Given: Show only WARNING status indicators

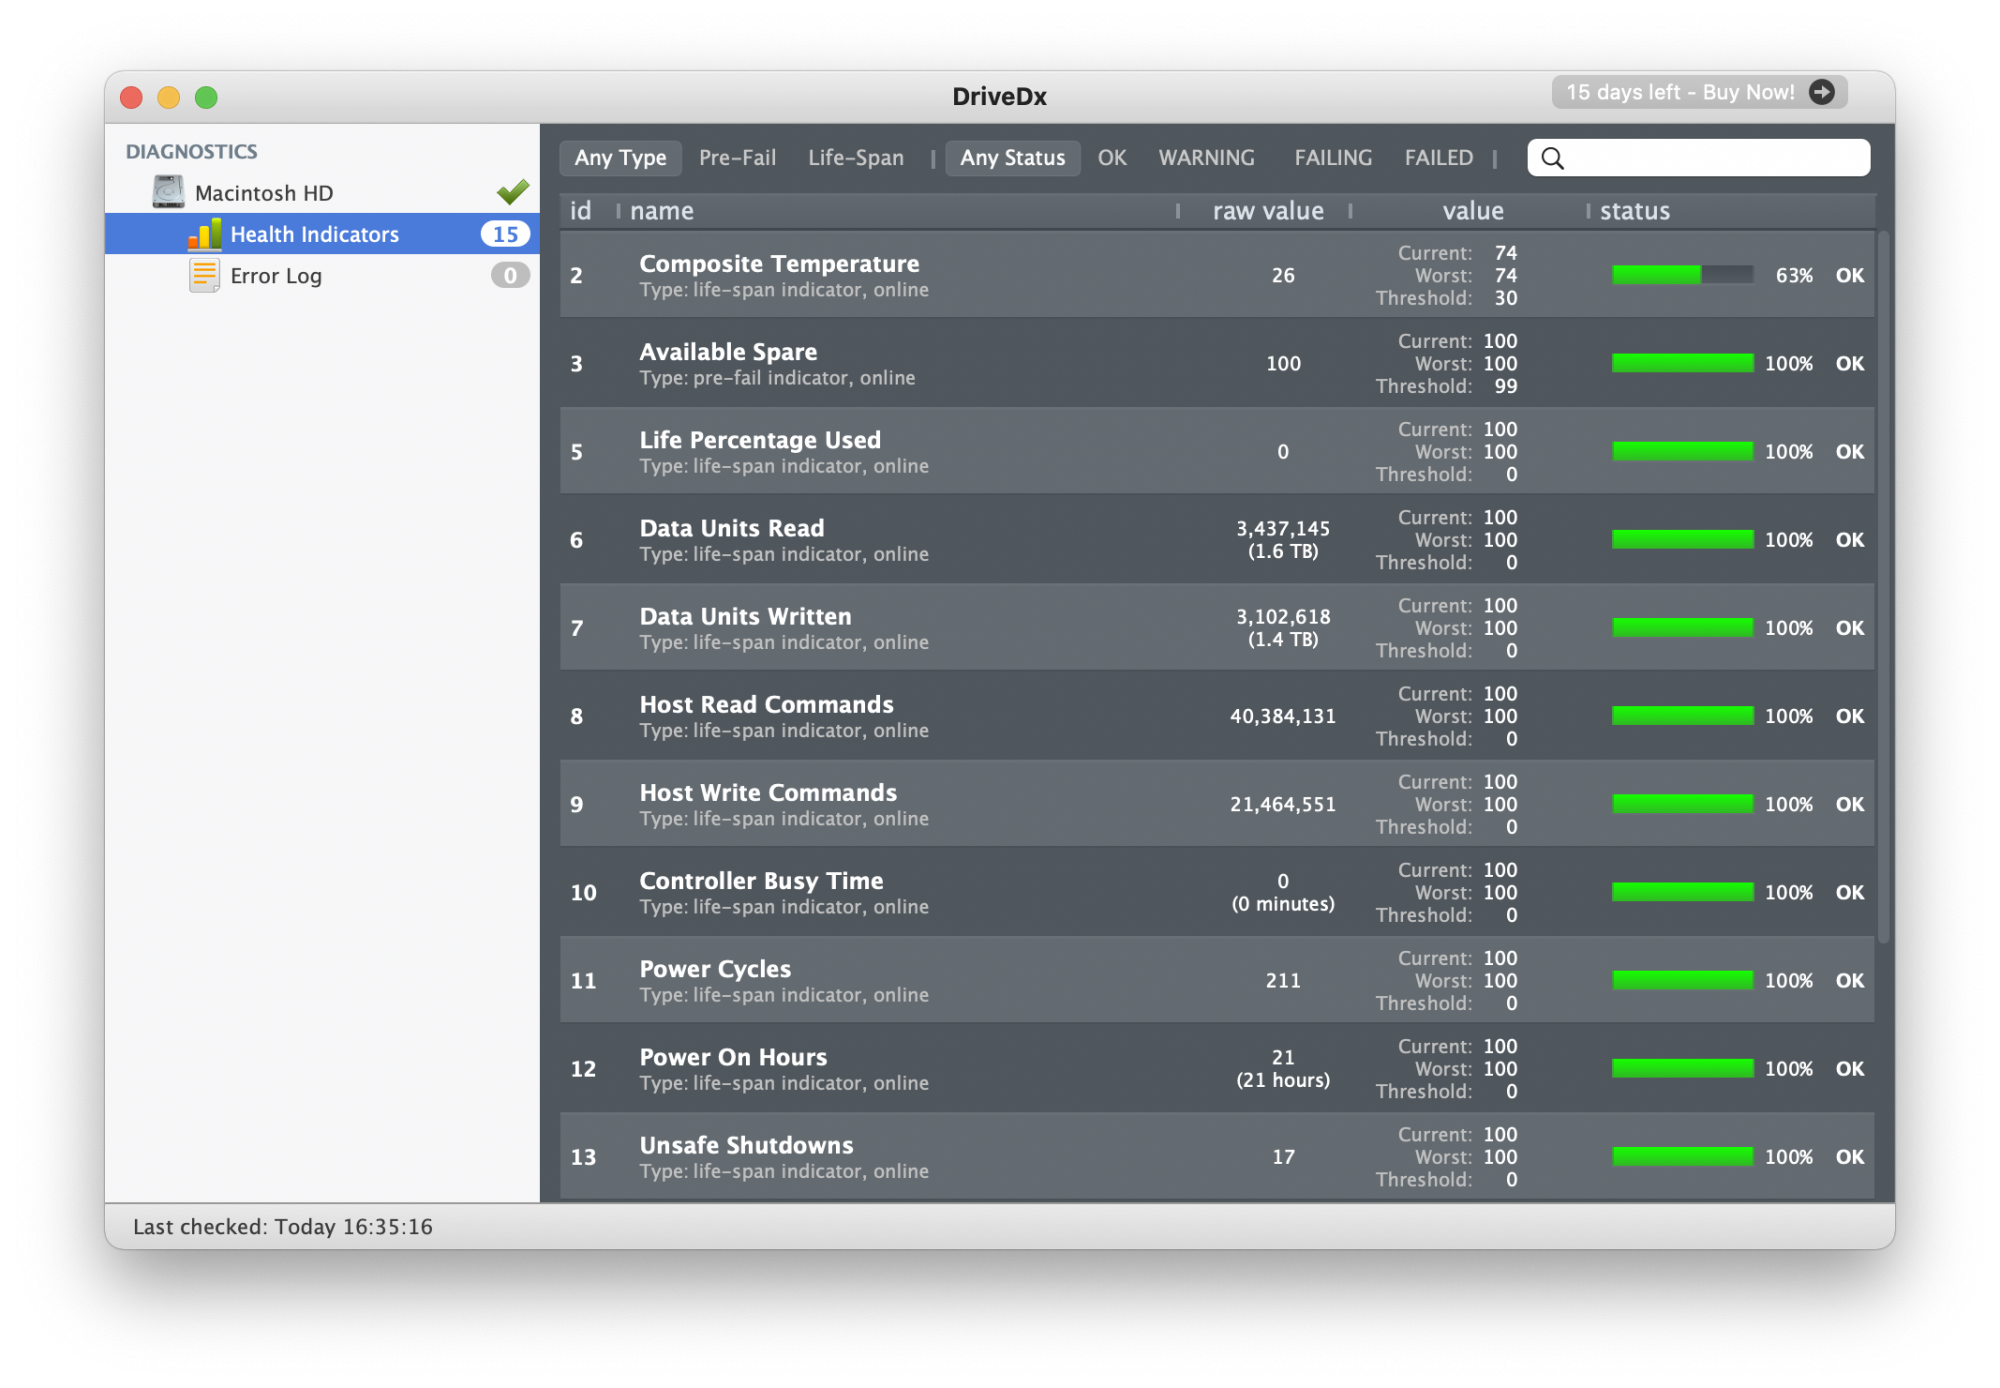Looking at the screenshot, I should pyautogui.click(x=1206, y=158).
